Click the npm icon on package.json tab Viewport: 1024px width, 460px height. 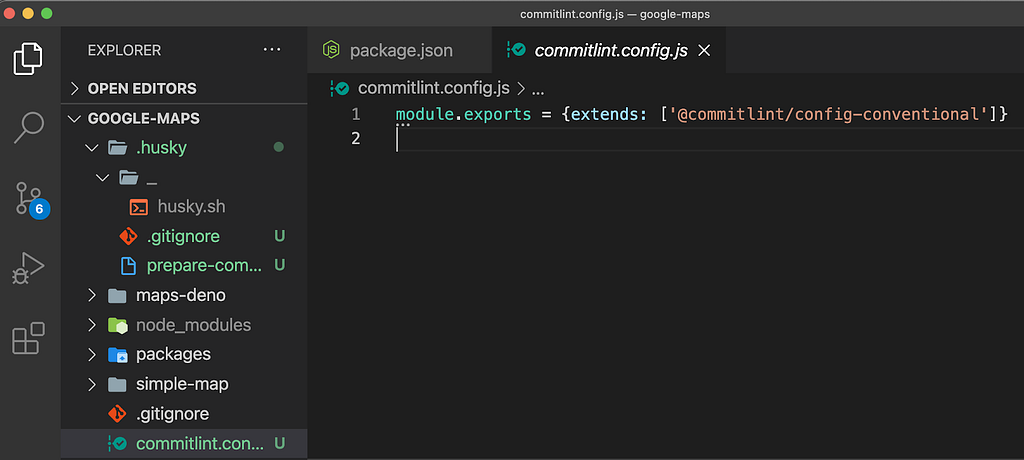click(332, 50)
